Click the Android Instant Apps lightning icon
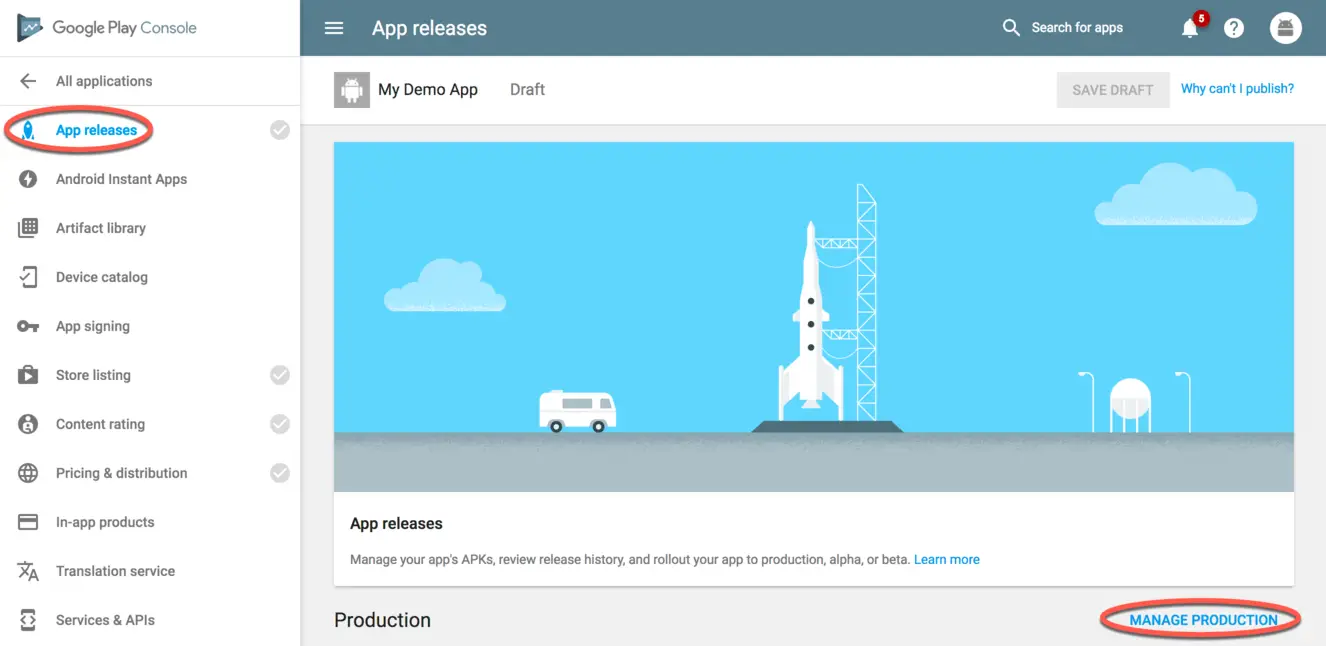This screenshot has height=646, width=1326. click(28, 179)
